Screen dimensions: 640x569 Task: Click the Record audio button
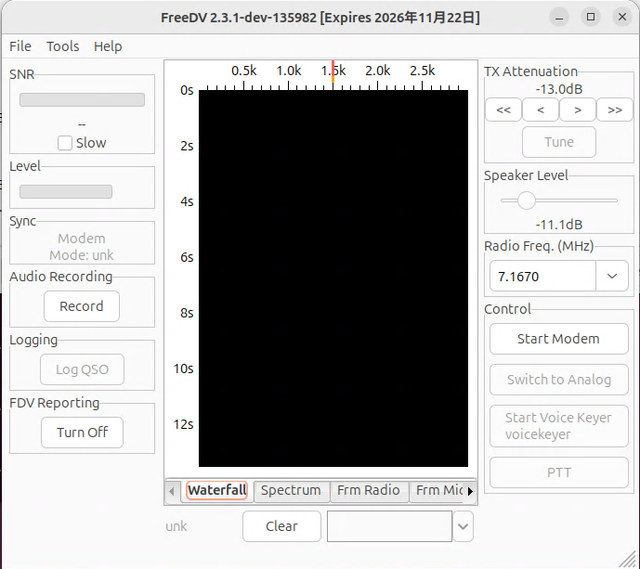click(x=82, y=306)
